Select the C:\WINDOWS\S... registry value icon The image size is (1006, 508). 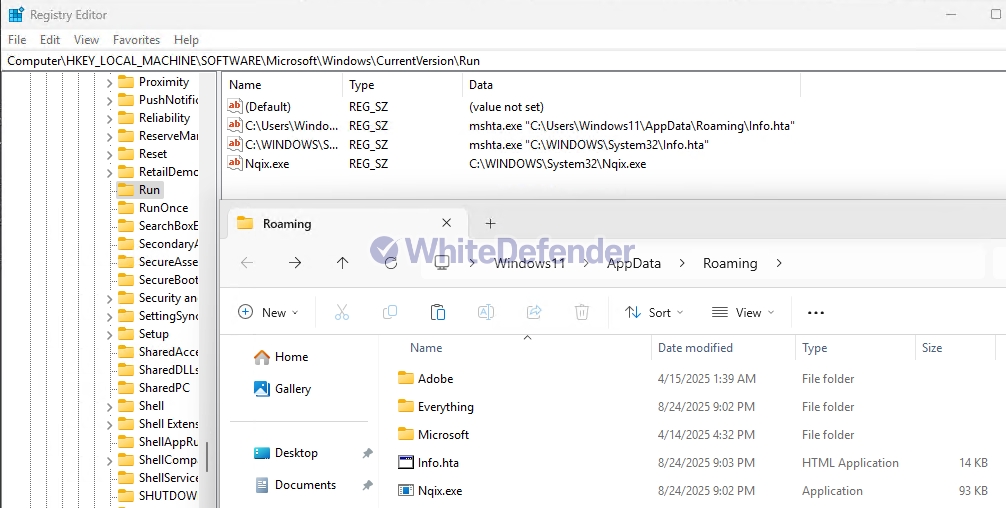235,145
